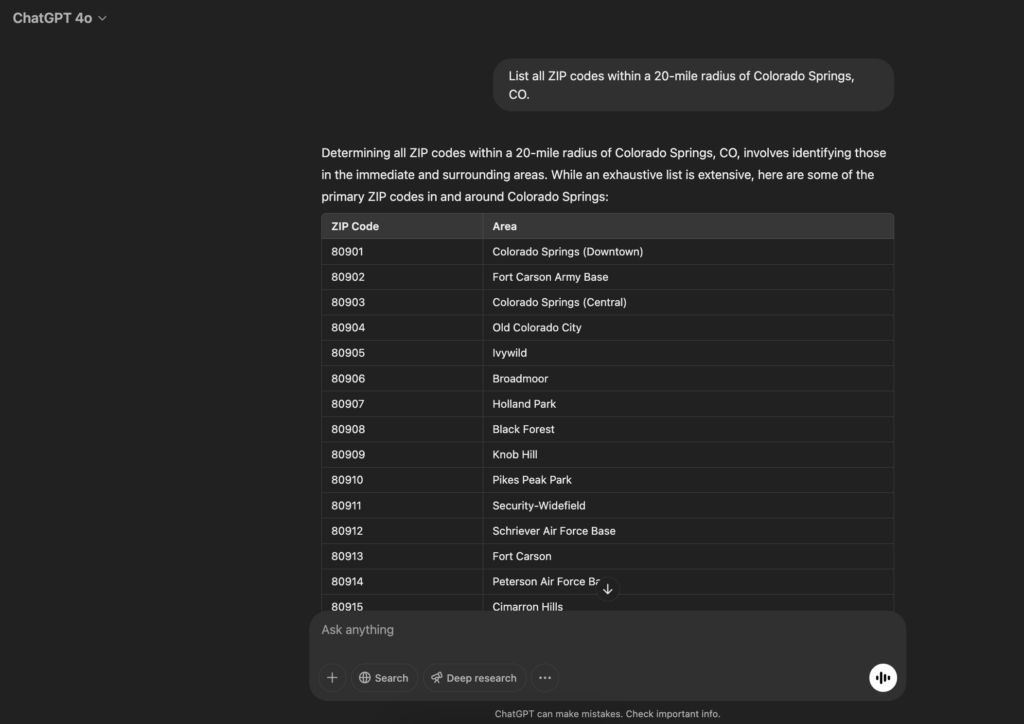1024x724 pixels.
Task: Start voice mode with the waveform icon
Action: tap(882, 678)
